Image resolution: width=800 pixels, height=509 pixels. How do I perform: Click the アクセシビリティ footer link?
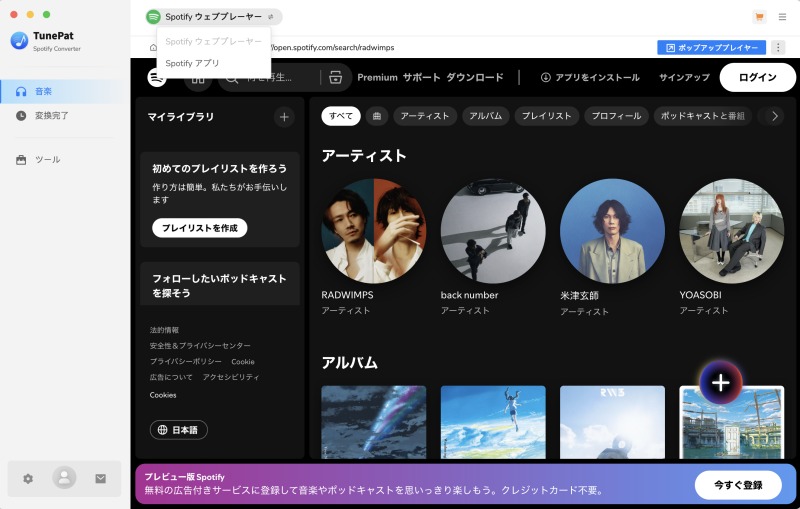(231, 377)
